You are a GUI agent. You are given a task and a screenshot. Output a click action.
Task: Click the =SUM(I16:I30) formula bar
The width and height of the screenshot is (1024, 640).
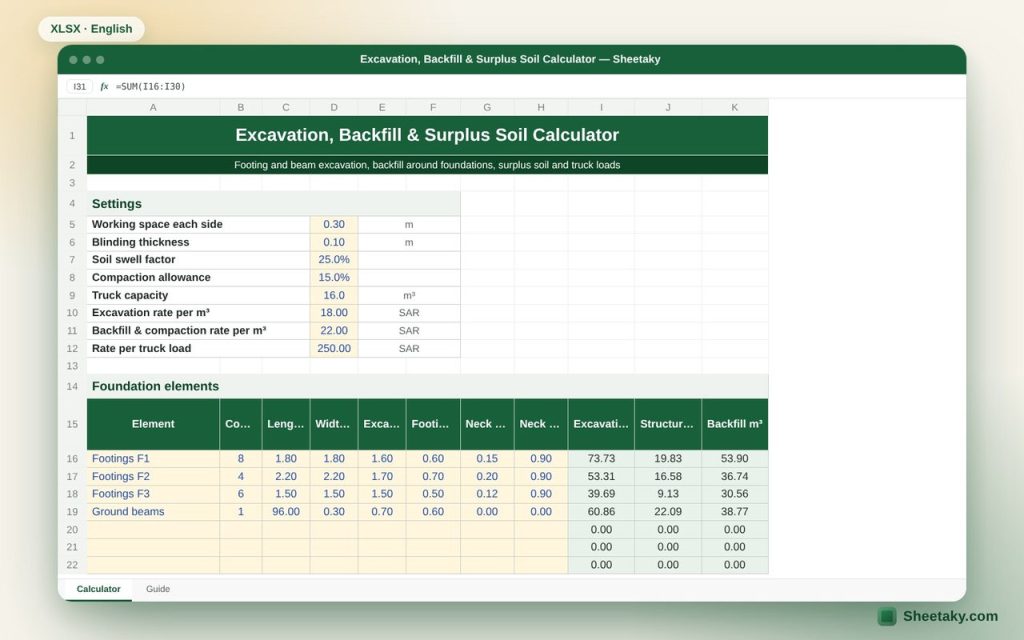(151, 86)
